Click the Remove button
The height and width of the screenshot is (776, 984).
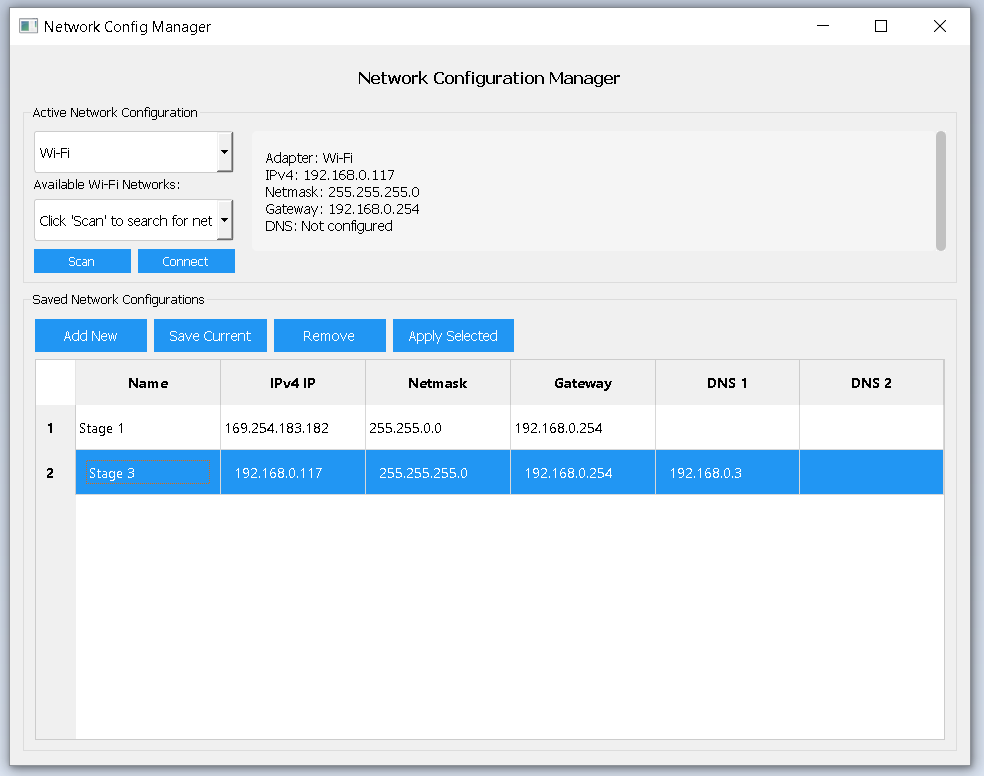[329, 336]
